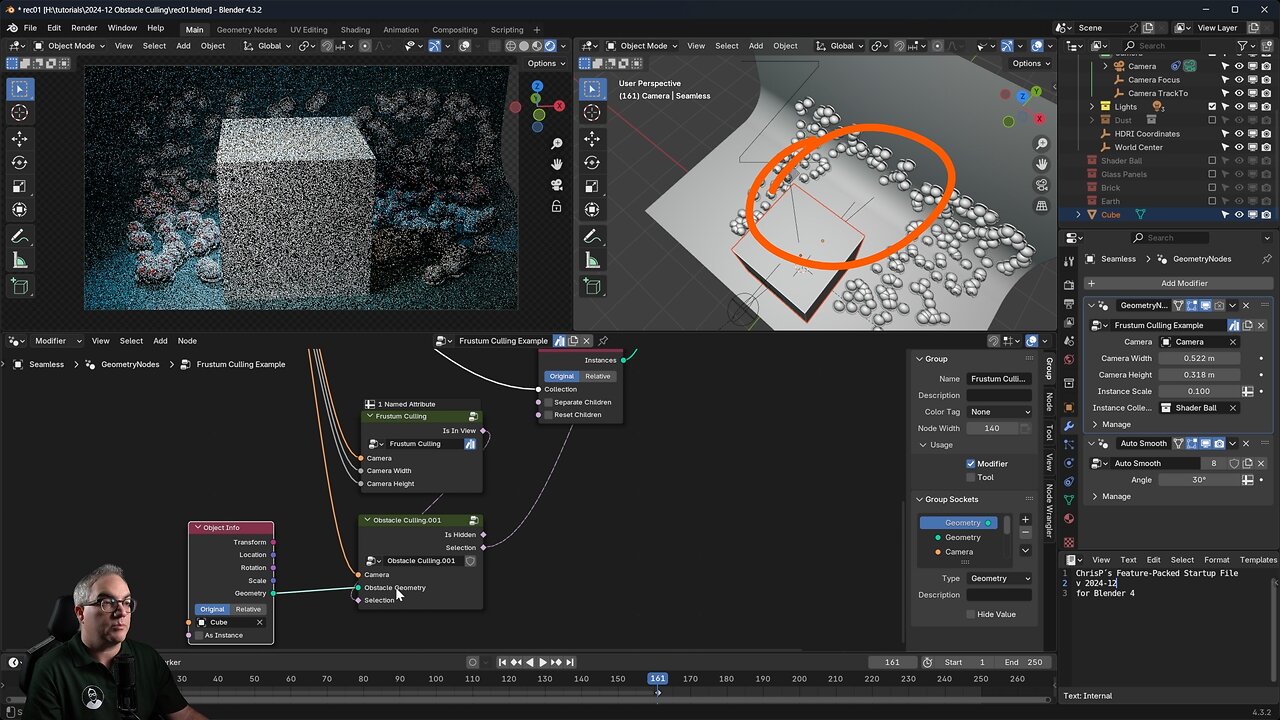Toggle visibility eye for the Cube object

pyautogui.click(x=1239, y=215)
